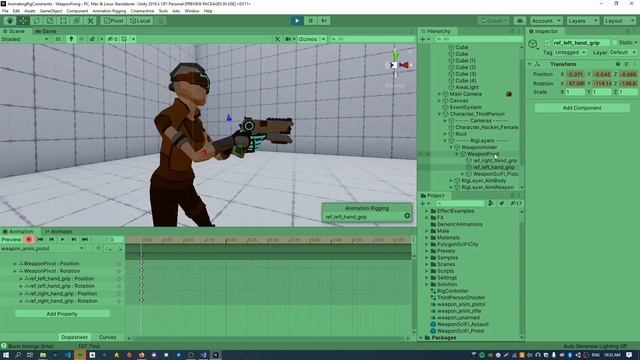This screenshot has width=640, height=360.
Task: Click the ref_left_hand_grip keyframe in overlay
Action: 407,216
